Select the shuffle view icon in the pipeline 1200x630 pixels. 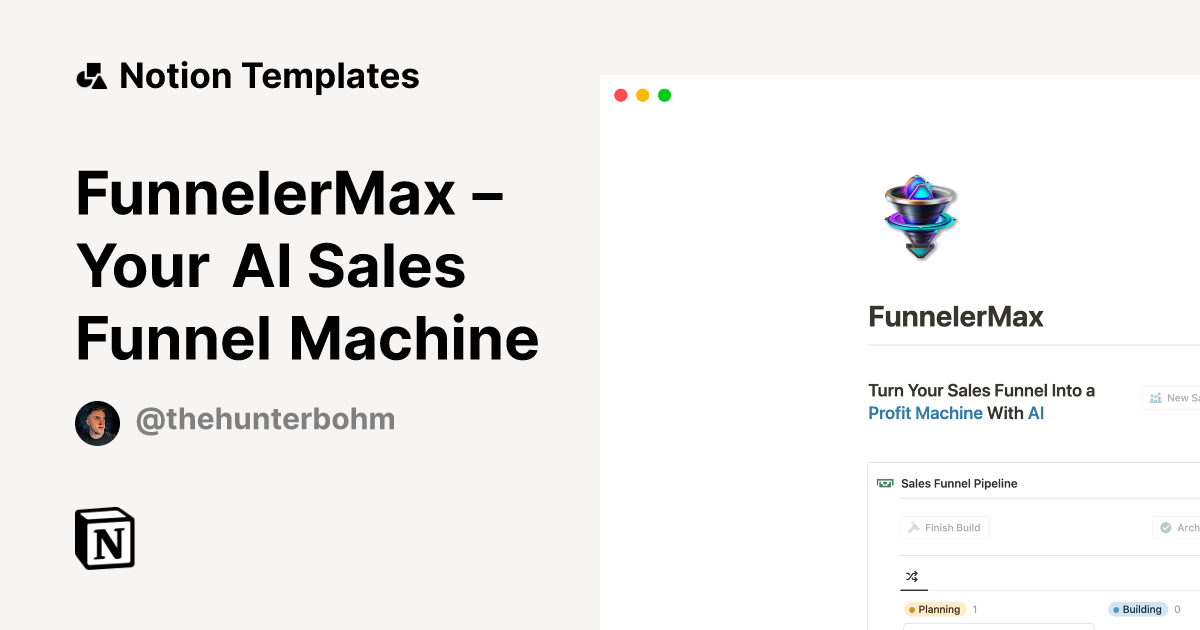912,577
